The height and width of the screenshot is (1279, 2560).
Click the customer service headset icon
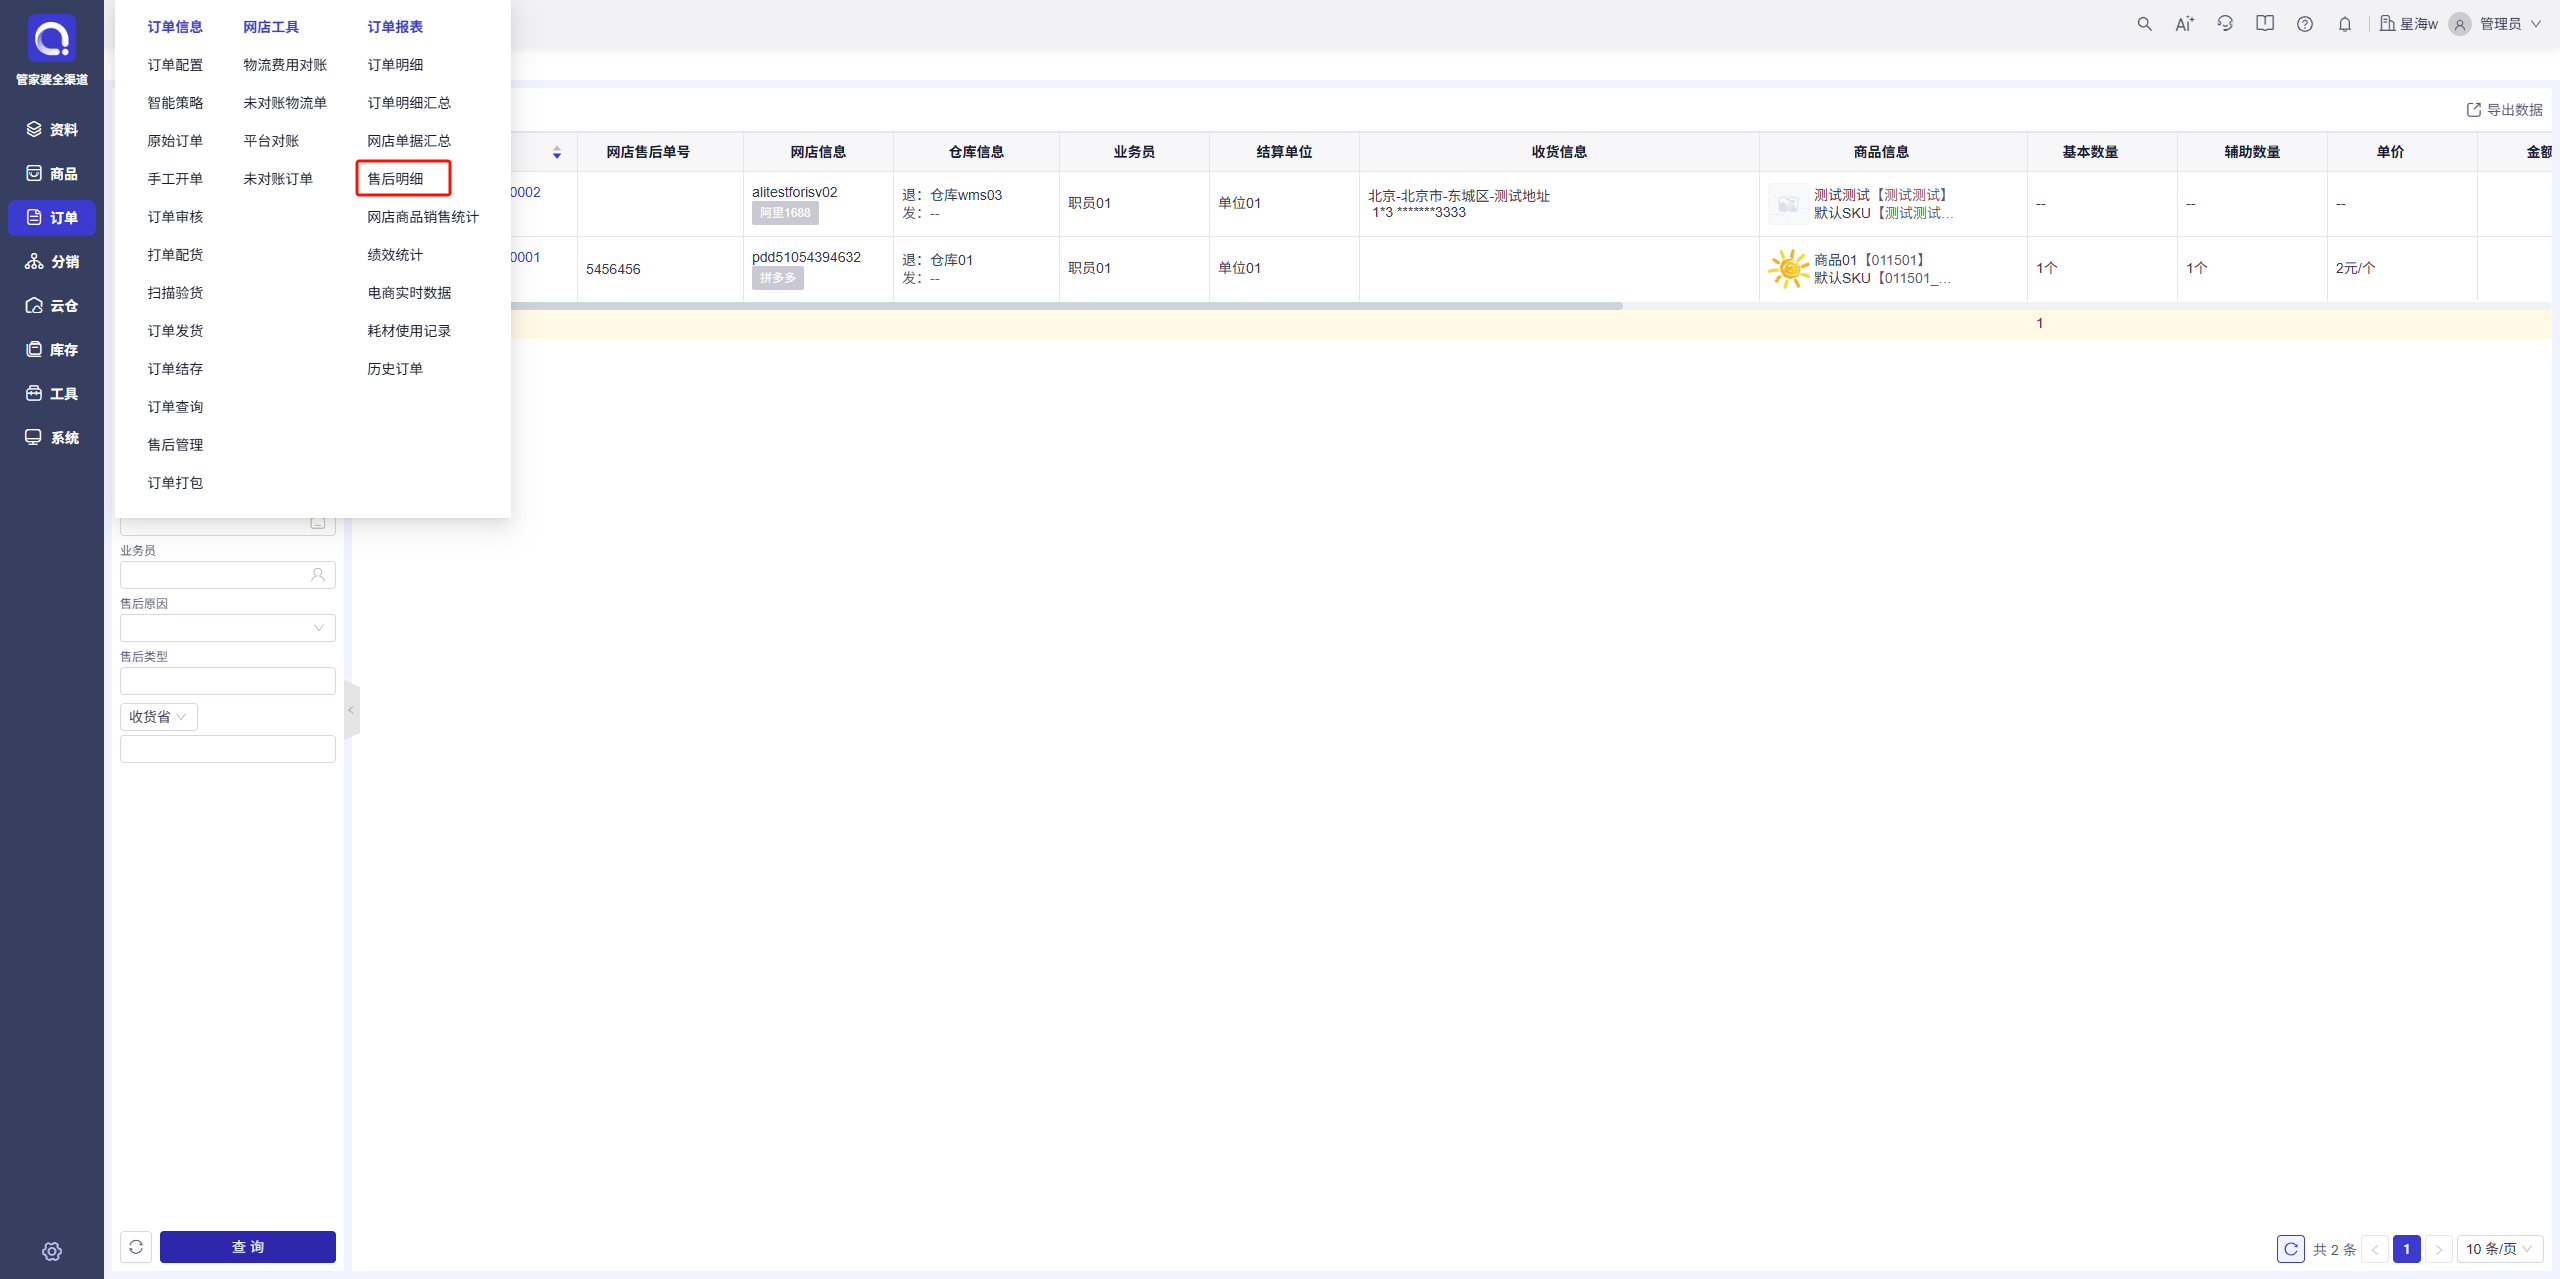tap(2225, 24)
